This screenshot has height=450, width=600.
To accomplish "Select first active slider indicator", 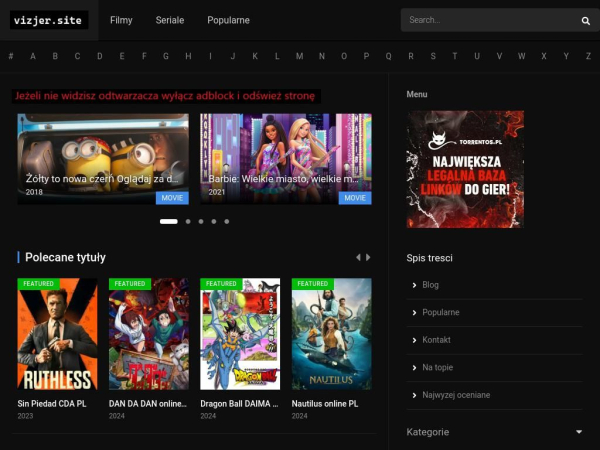I will point(169,222).
